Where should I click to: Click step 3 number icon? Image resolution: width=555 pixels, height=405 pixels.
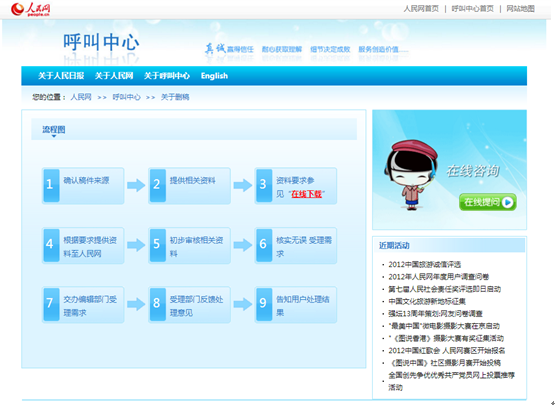click(x=264, y=186)
